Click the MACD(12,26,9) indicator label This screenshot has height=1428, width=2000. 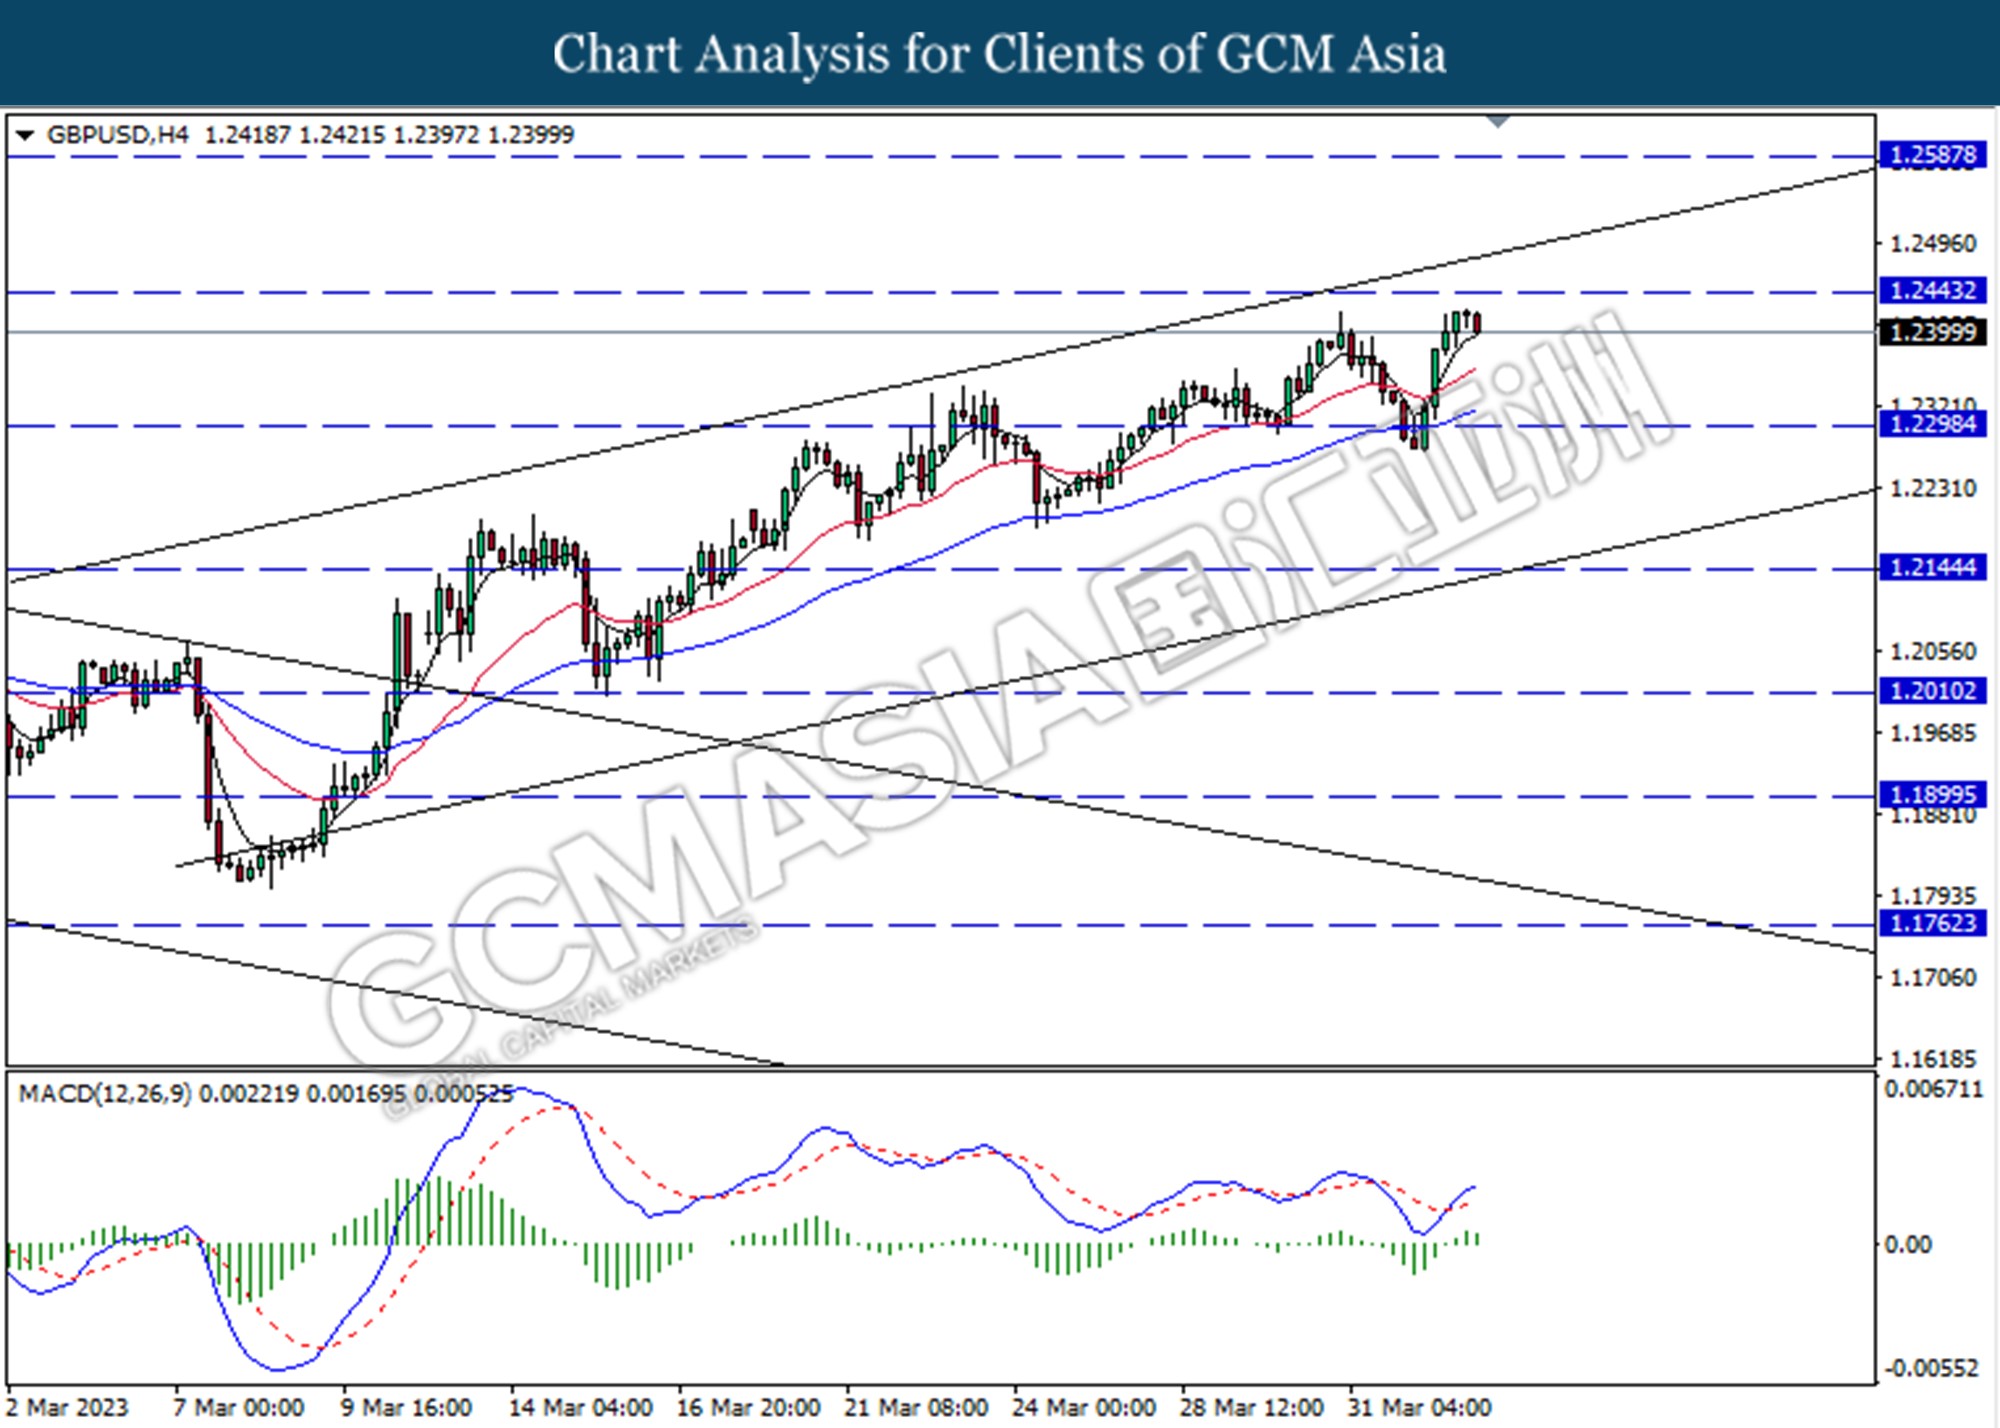(x=105, y=1094)
